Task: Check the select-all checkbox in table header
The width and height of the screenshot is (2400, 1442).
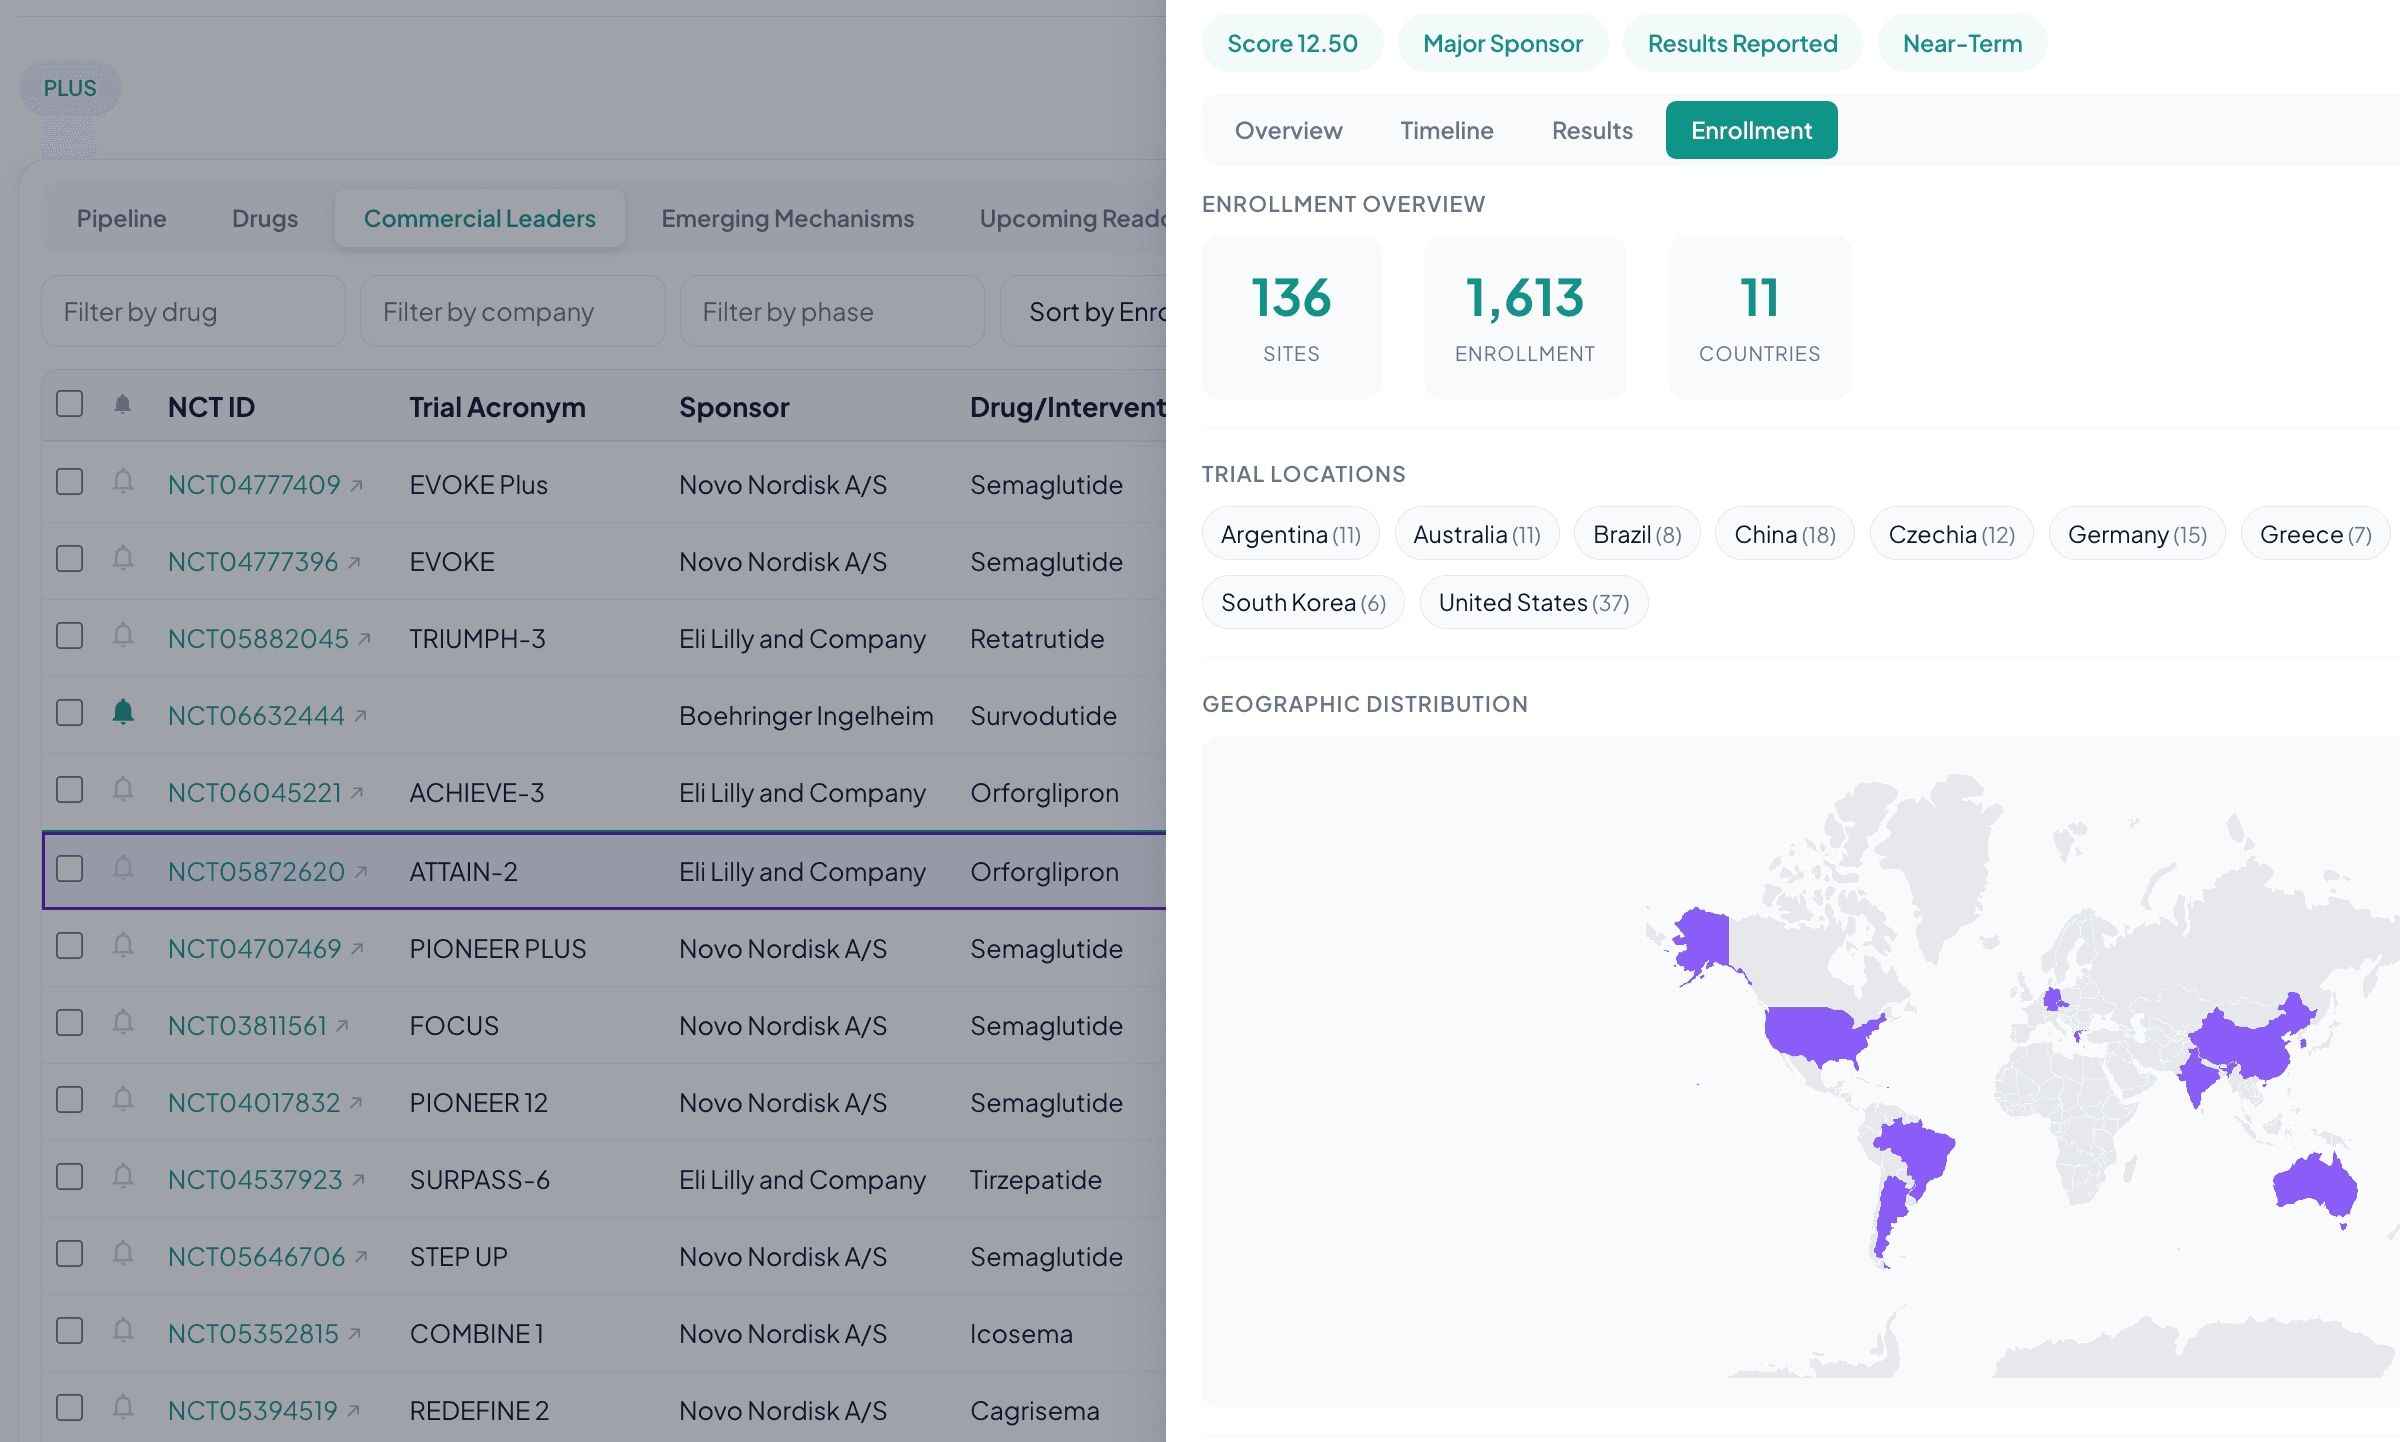Action: tap(70, 404)
